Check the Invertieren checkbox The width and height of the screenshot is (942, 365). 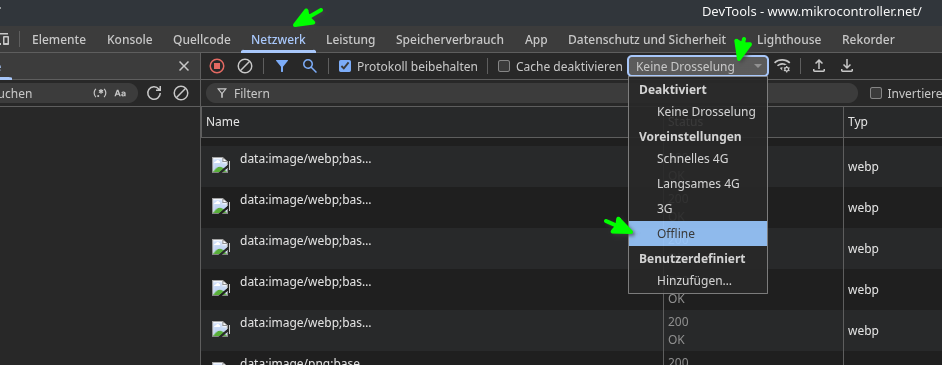coord(876,93)
